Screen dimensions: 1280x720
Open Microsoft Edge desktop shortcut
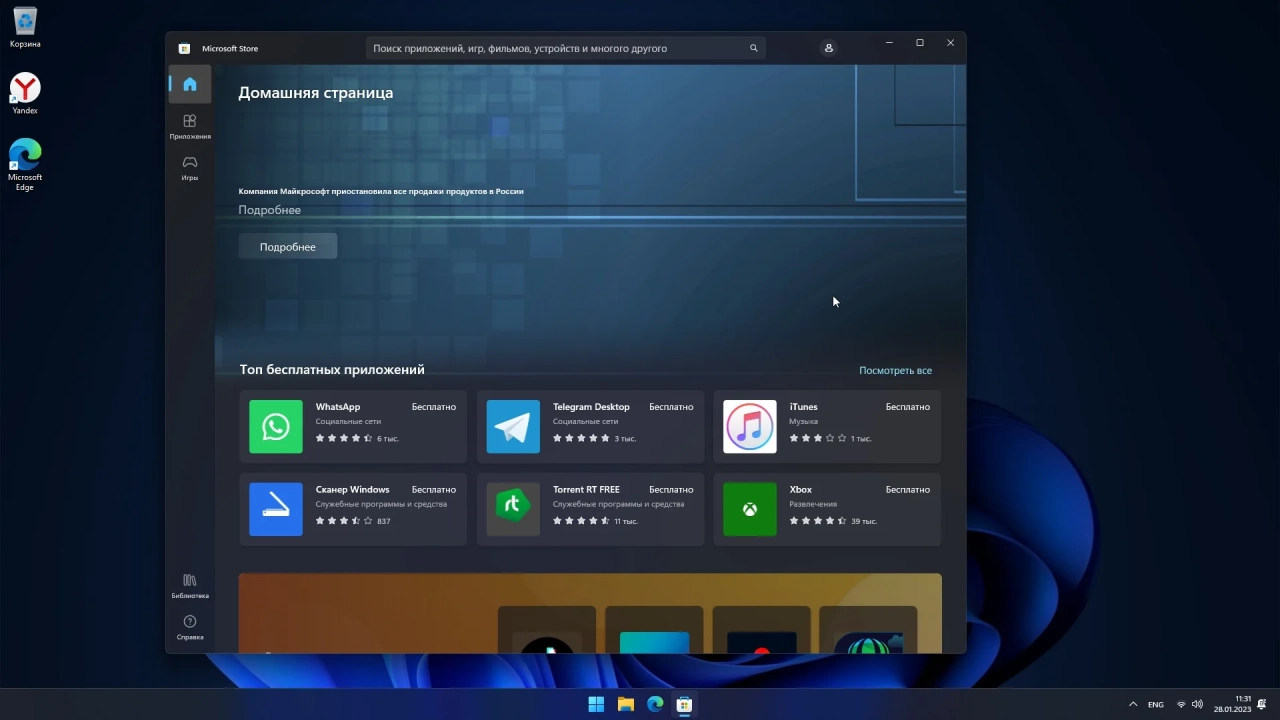coord(25,165)
